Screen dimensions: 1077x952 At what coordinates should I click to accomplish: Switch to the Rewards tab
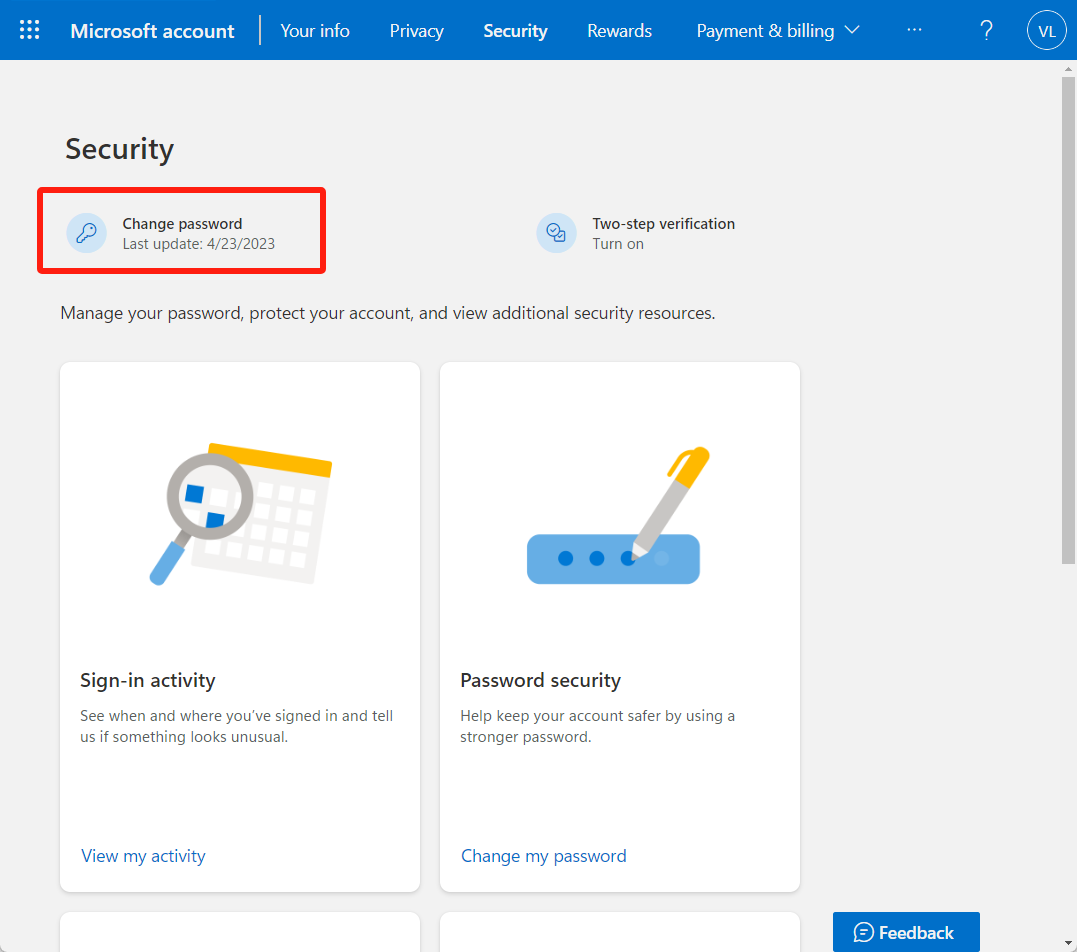coord(619,31)
